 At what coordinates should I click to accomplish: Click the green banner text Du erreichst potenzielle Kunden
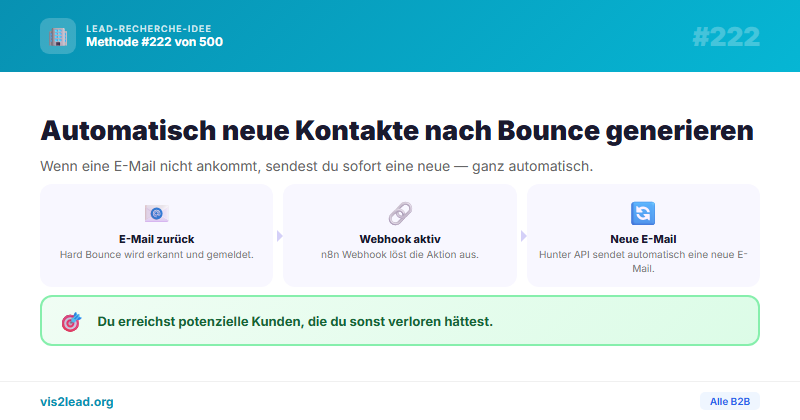tap(295, 322)
